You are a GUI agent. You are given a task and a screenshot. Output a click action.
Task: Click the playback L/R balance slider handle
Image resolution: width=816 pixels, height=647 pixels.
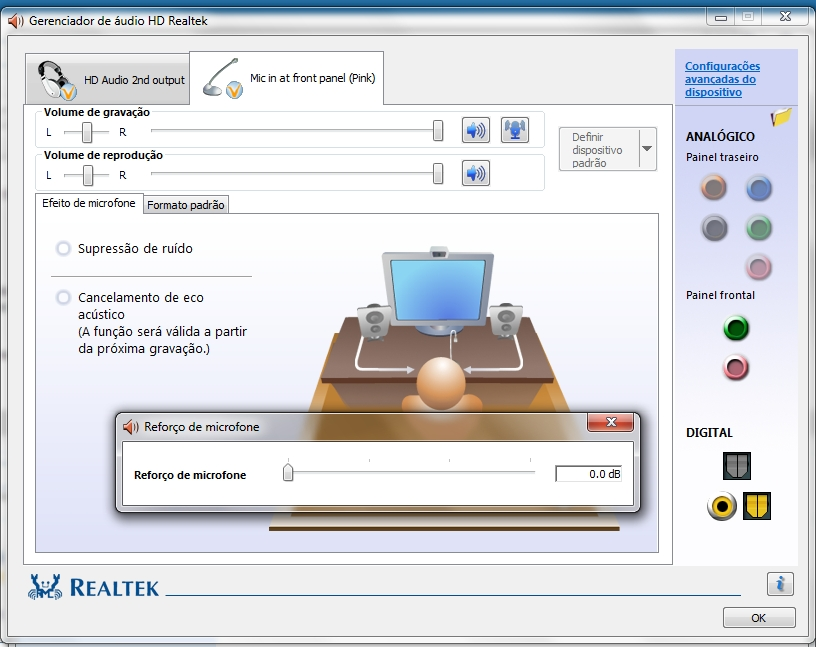pos(88,175)
